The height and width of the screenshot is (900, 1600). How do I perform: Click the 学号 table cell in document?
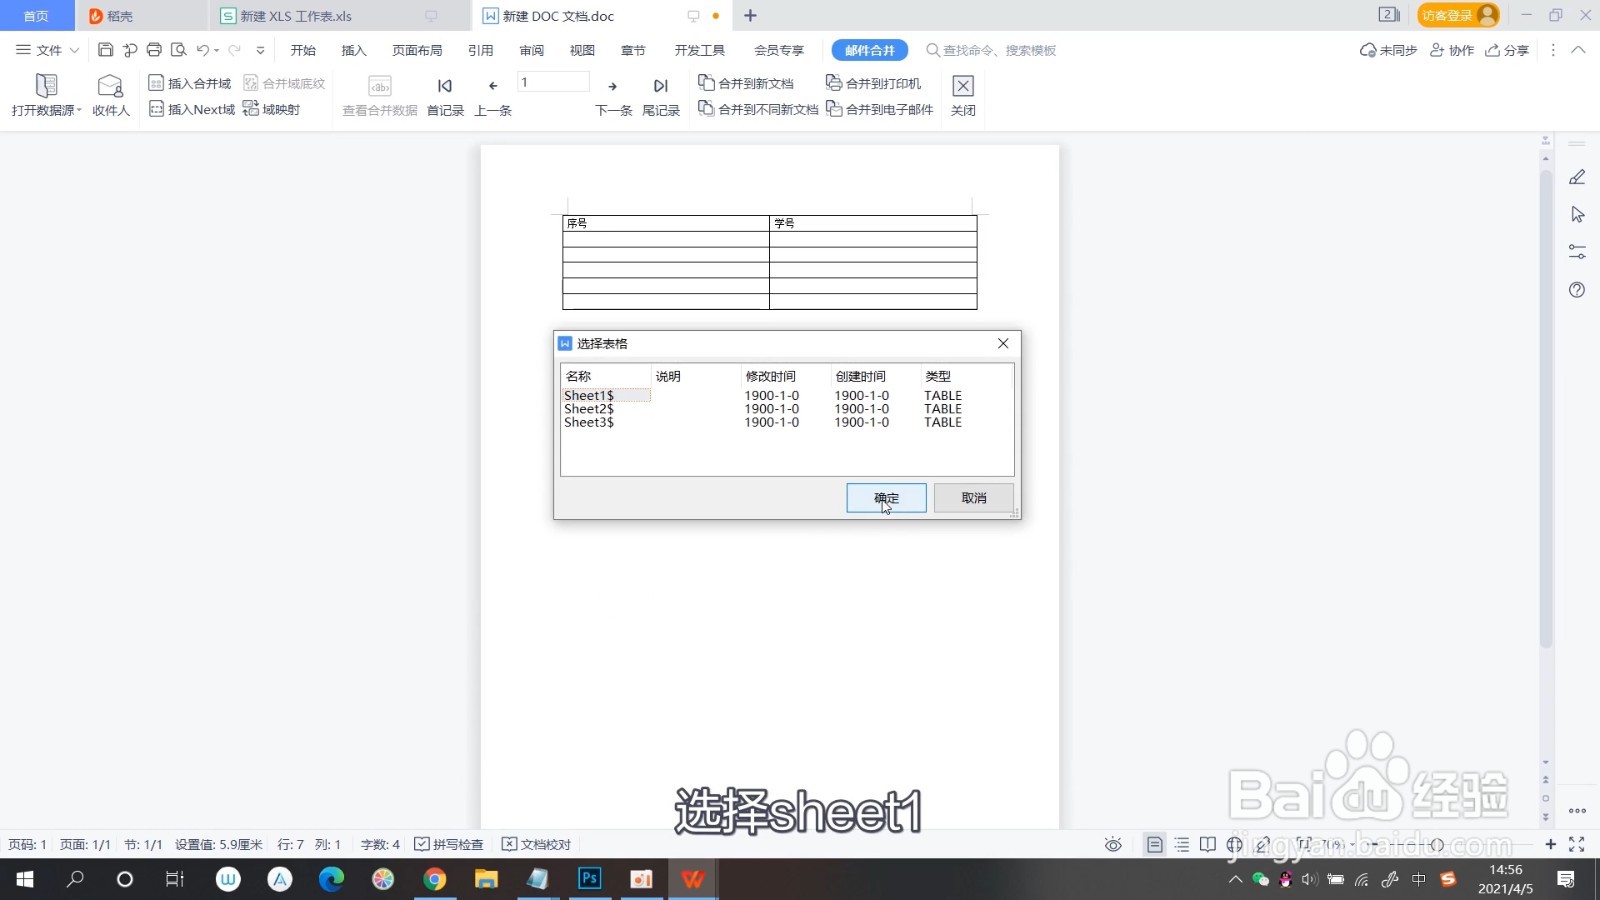tap(873, 223)
